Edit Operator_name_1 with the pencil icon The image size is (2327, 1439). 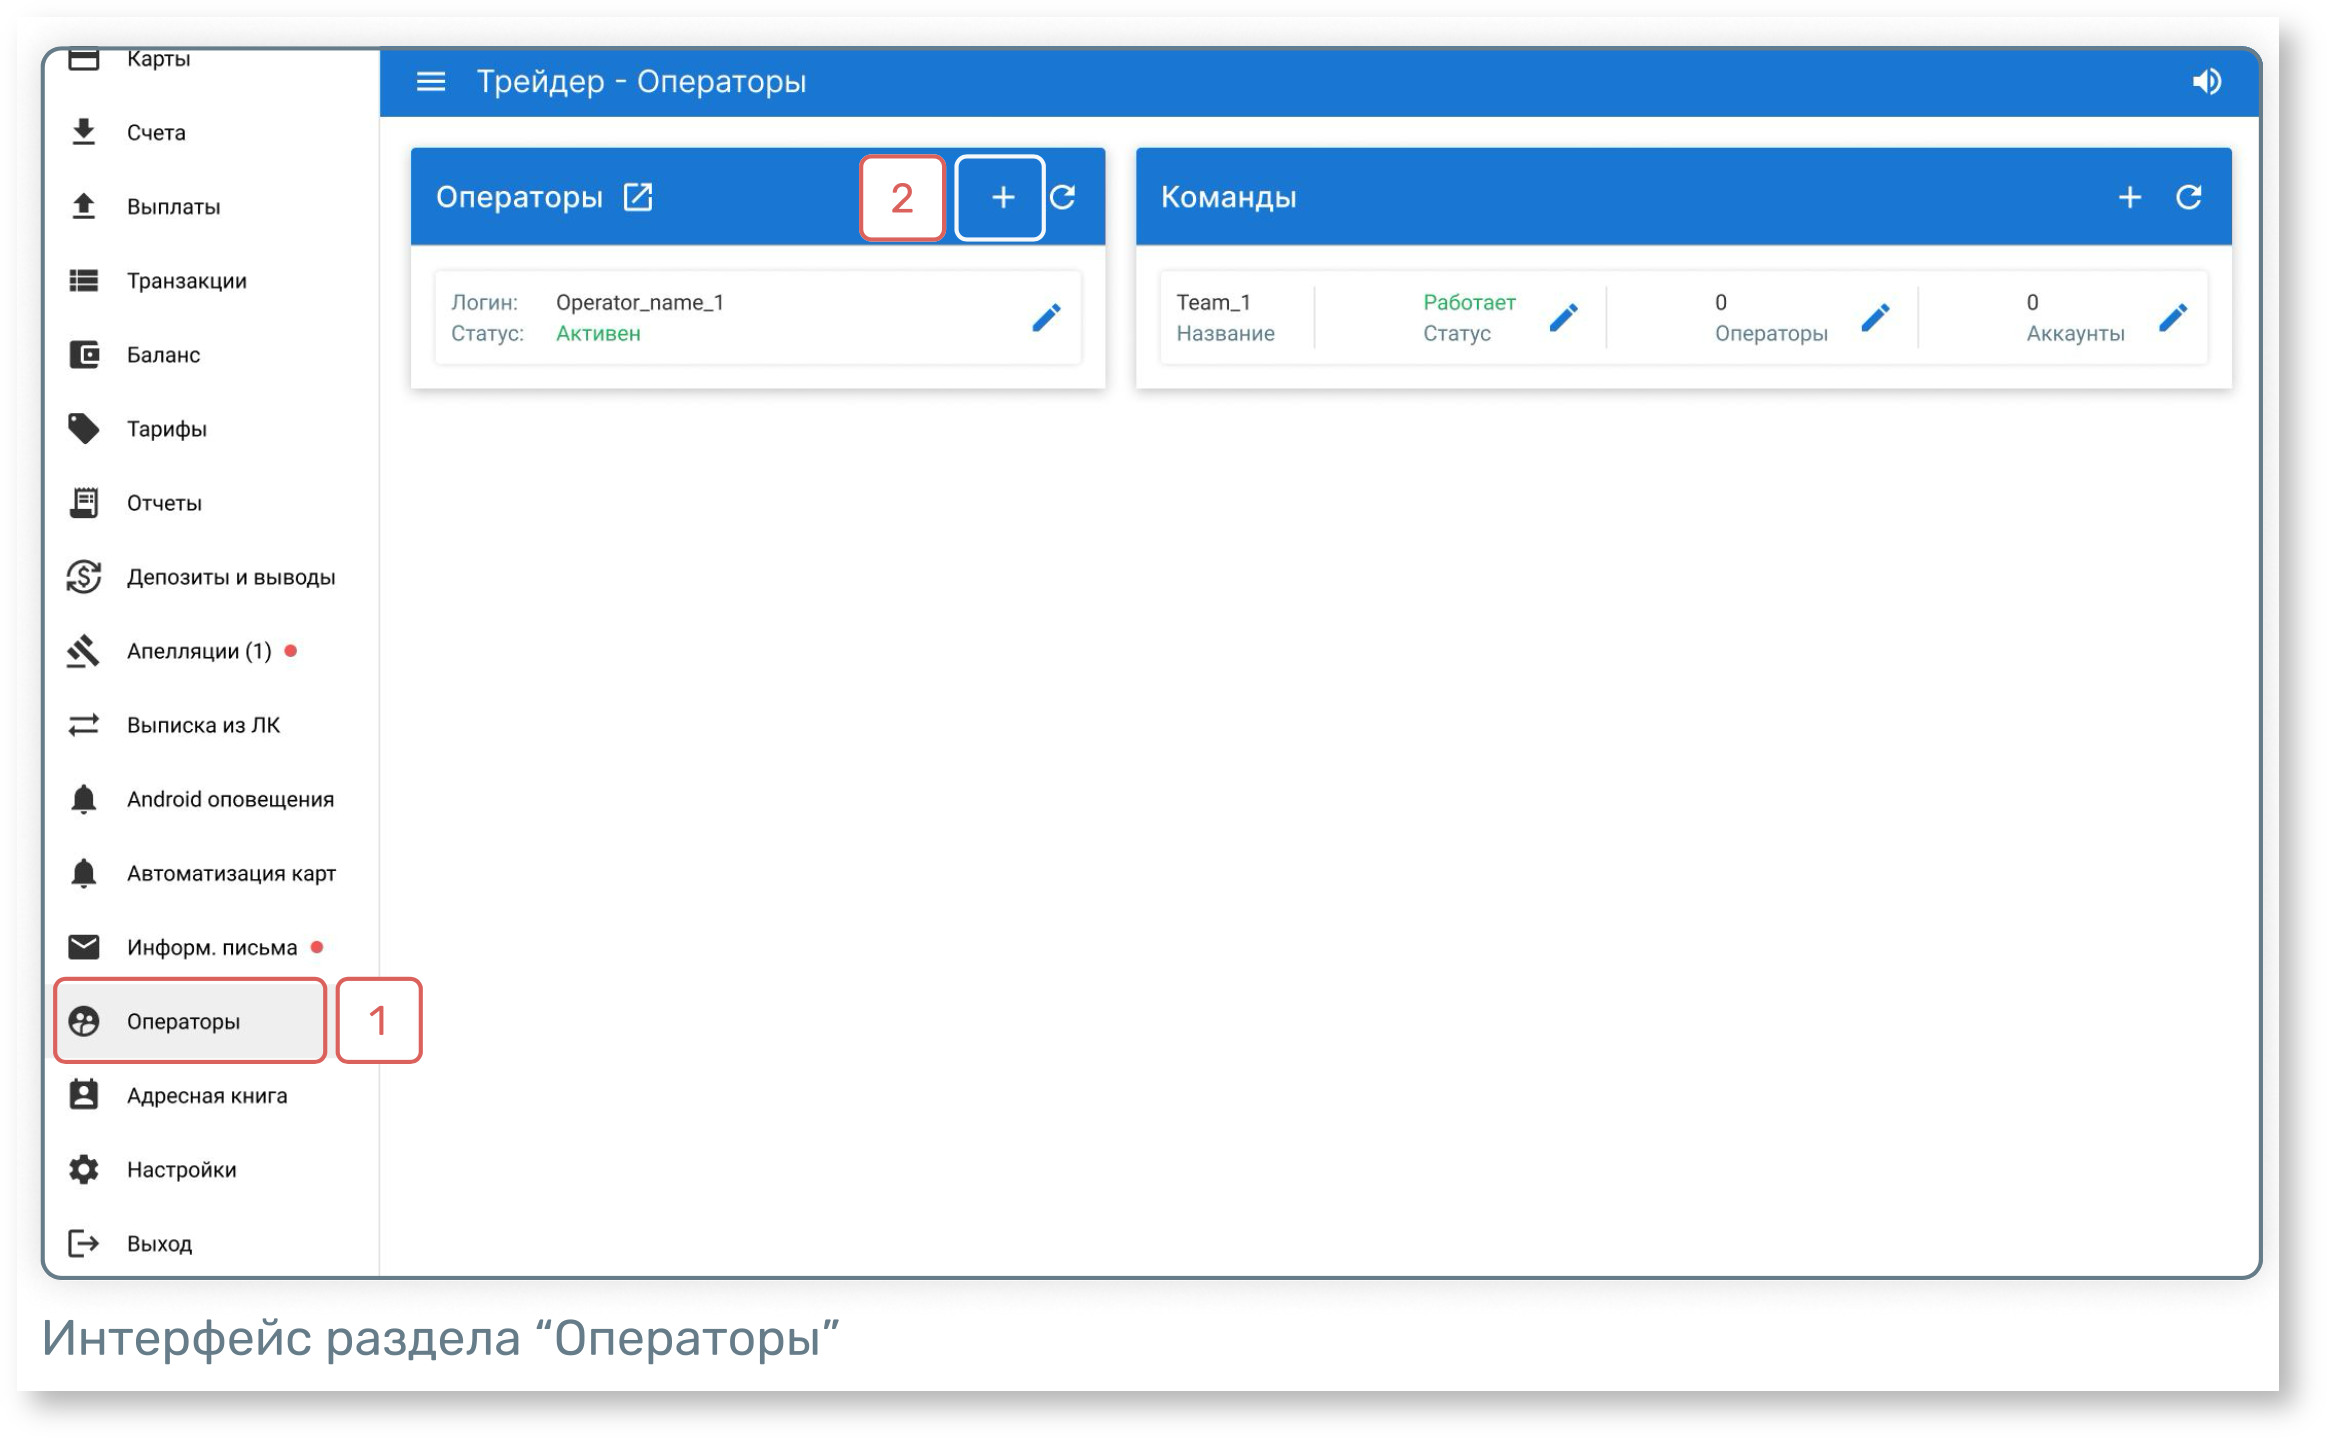(x=1046, y=318)
